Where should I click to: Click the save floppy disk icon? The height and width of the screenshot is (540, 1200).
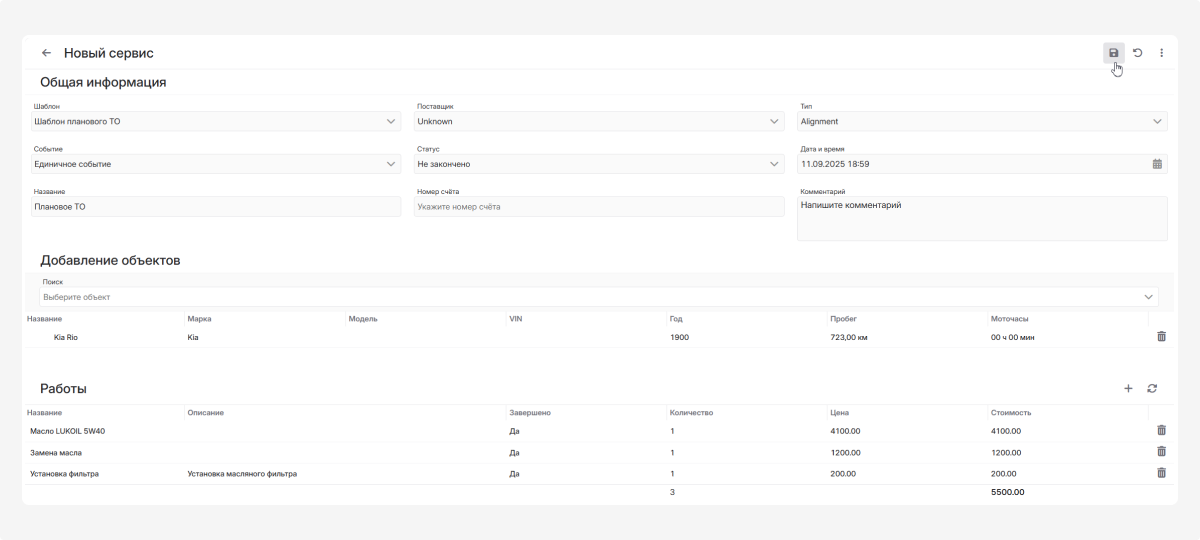(1113, 53)
